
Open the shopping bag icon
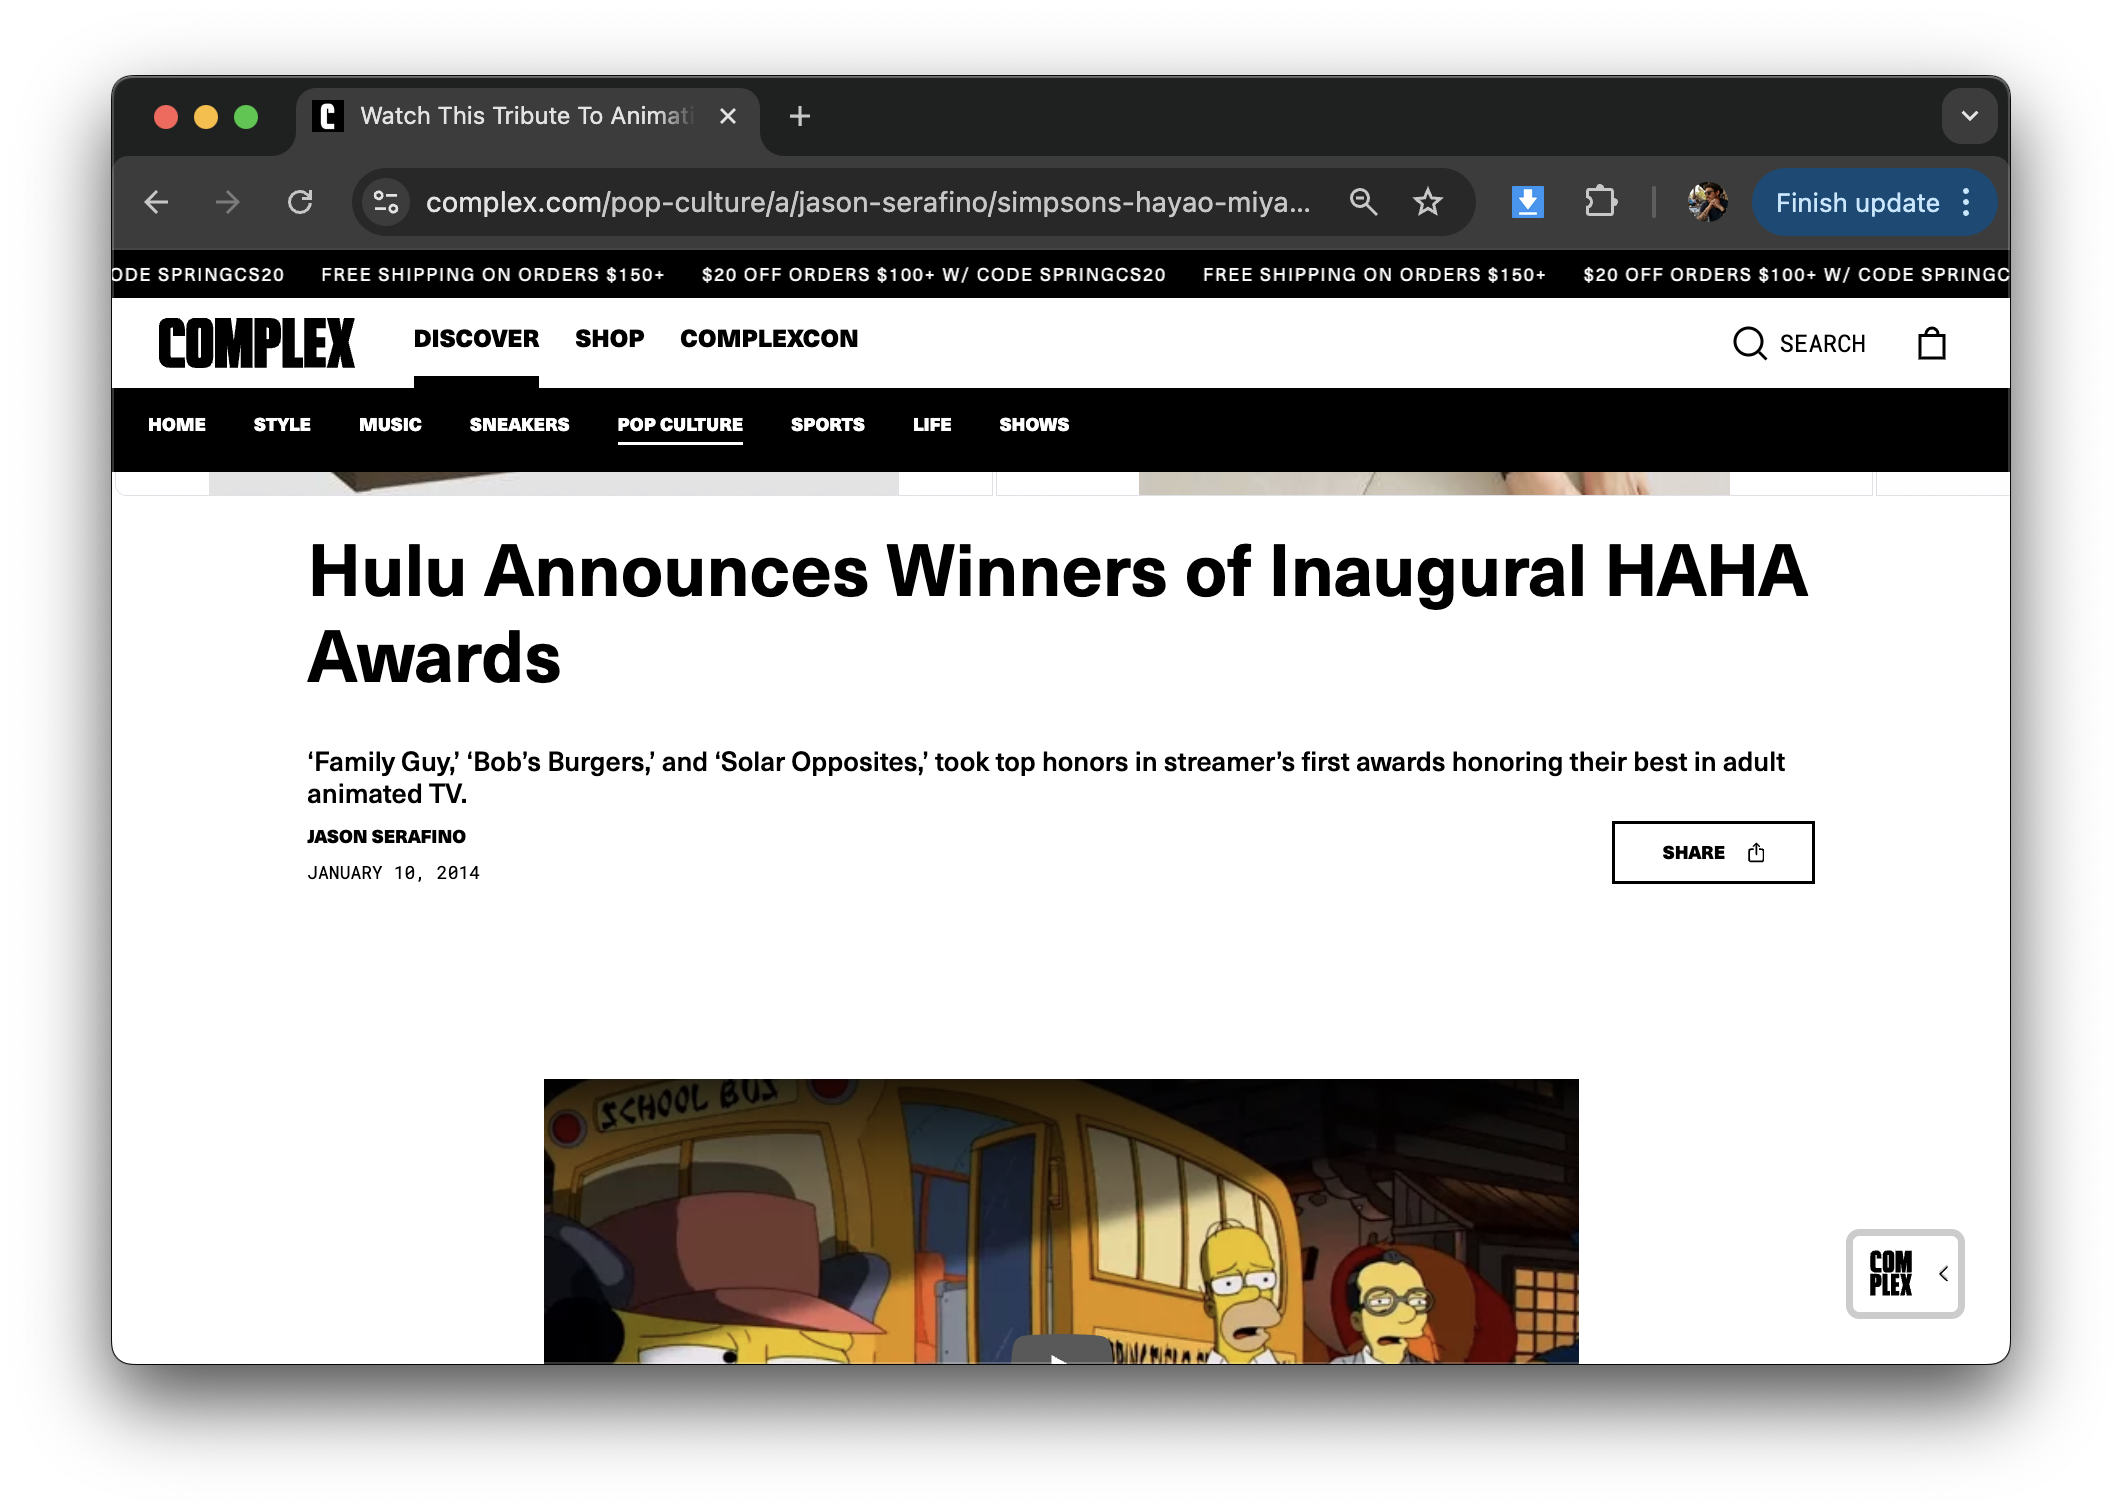[x=1931, y=343]
